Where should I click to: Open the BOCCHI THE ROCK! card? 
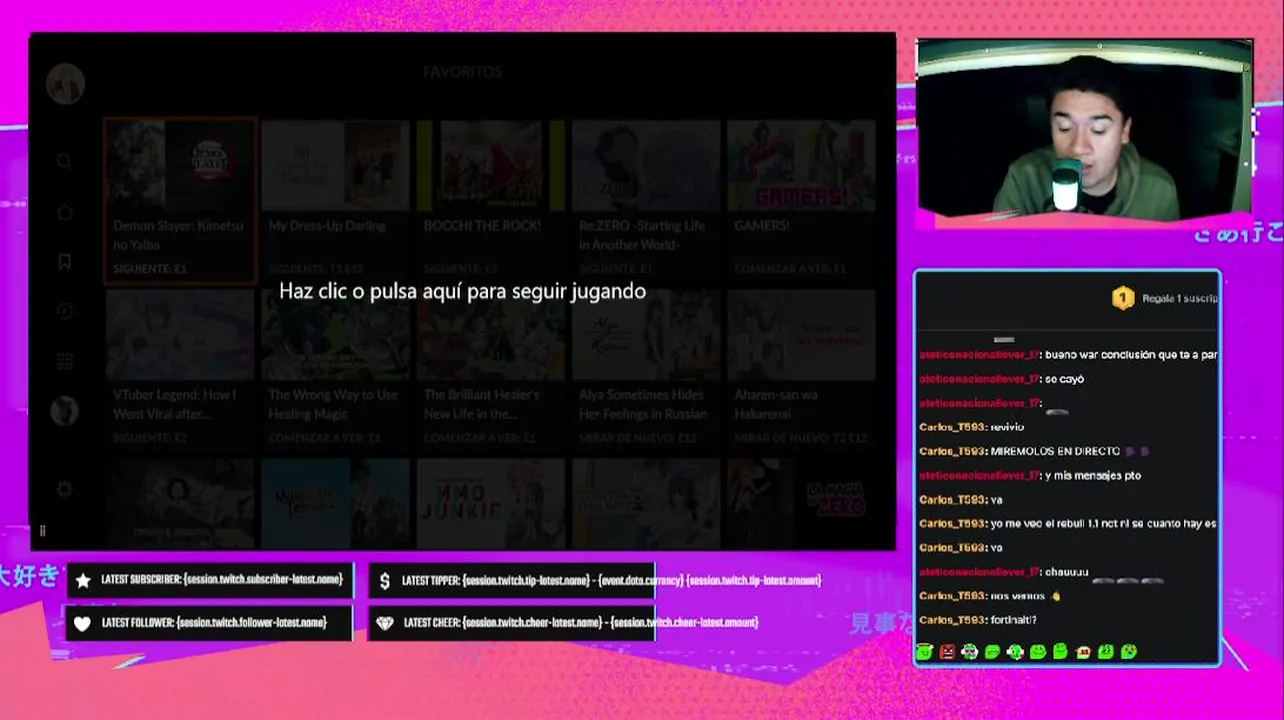click(490, 198)
